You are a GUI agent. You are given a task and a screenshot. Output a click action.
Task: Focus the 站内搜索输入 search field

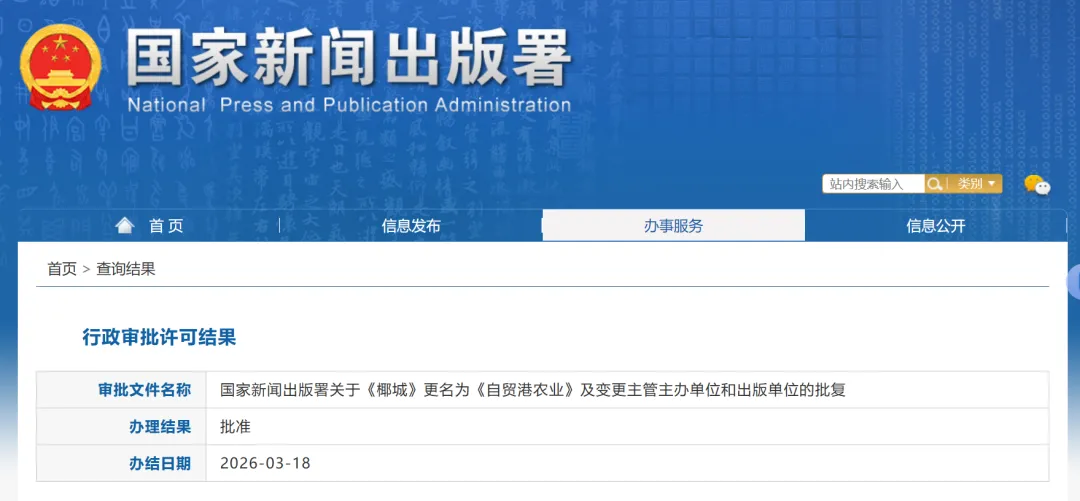(873, 184)
